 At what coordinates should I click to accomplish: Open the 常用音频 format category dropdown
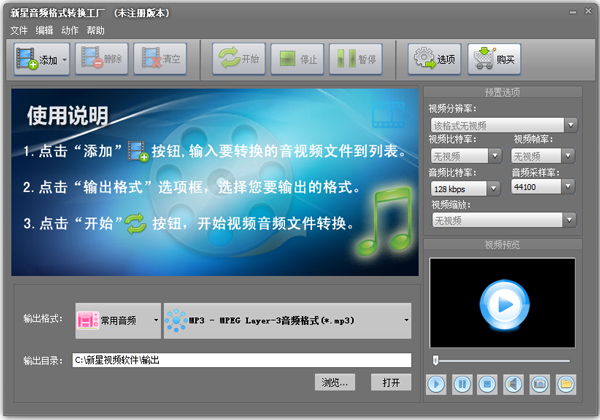click(117, 320)
